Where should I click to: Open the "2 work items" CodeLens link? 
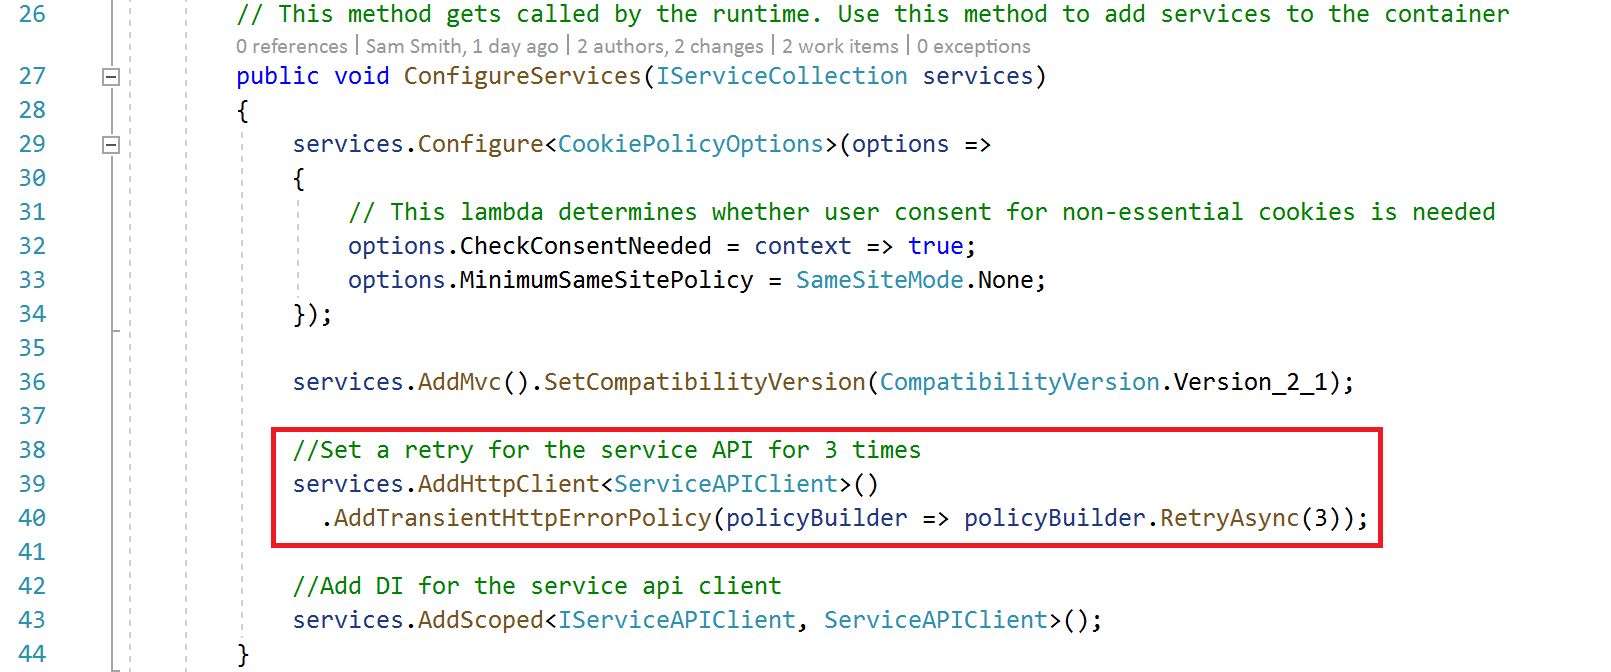click(840, 47)
